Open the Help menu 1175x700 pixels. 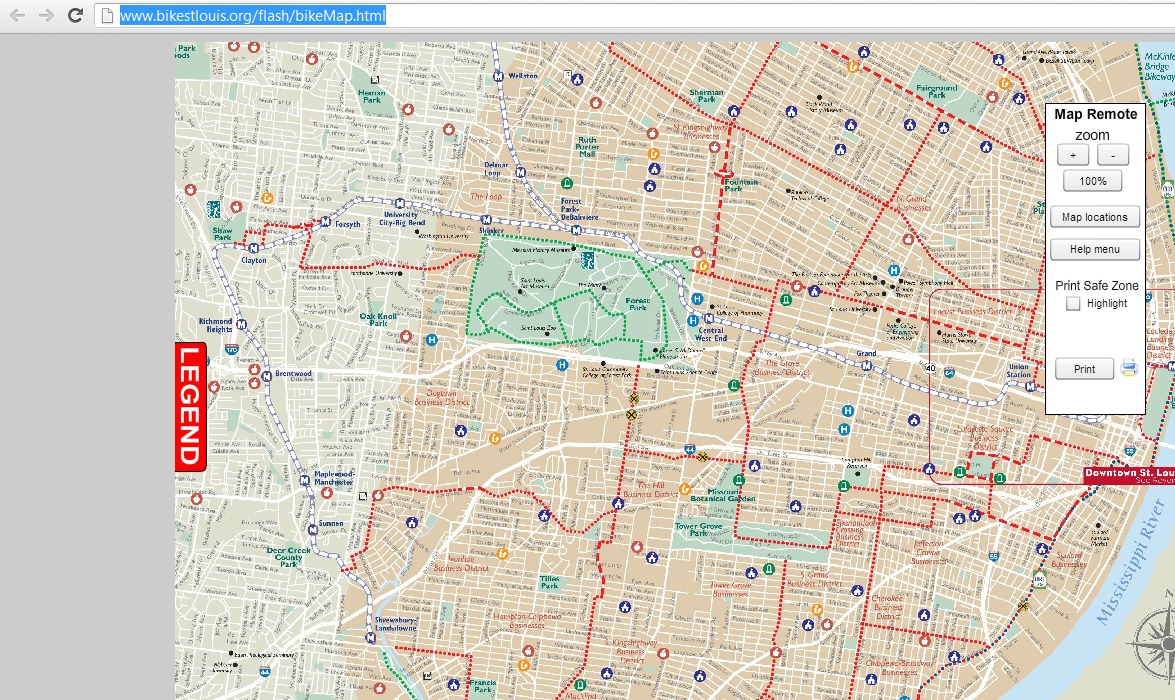(x=1094, y=249)
